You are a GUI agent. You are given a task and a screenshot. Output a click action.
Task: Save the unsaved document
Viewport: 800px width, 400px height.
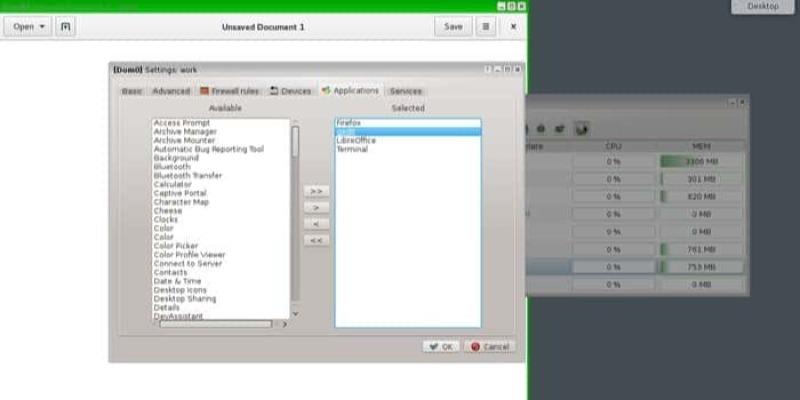[x=453, y=27]
